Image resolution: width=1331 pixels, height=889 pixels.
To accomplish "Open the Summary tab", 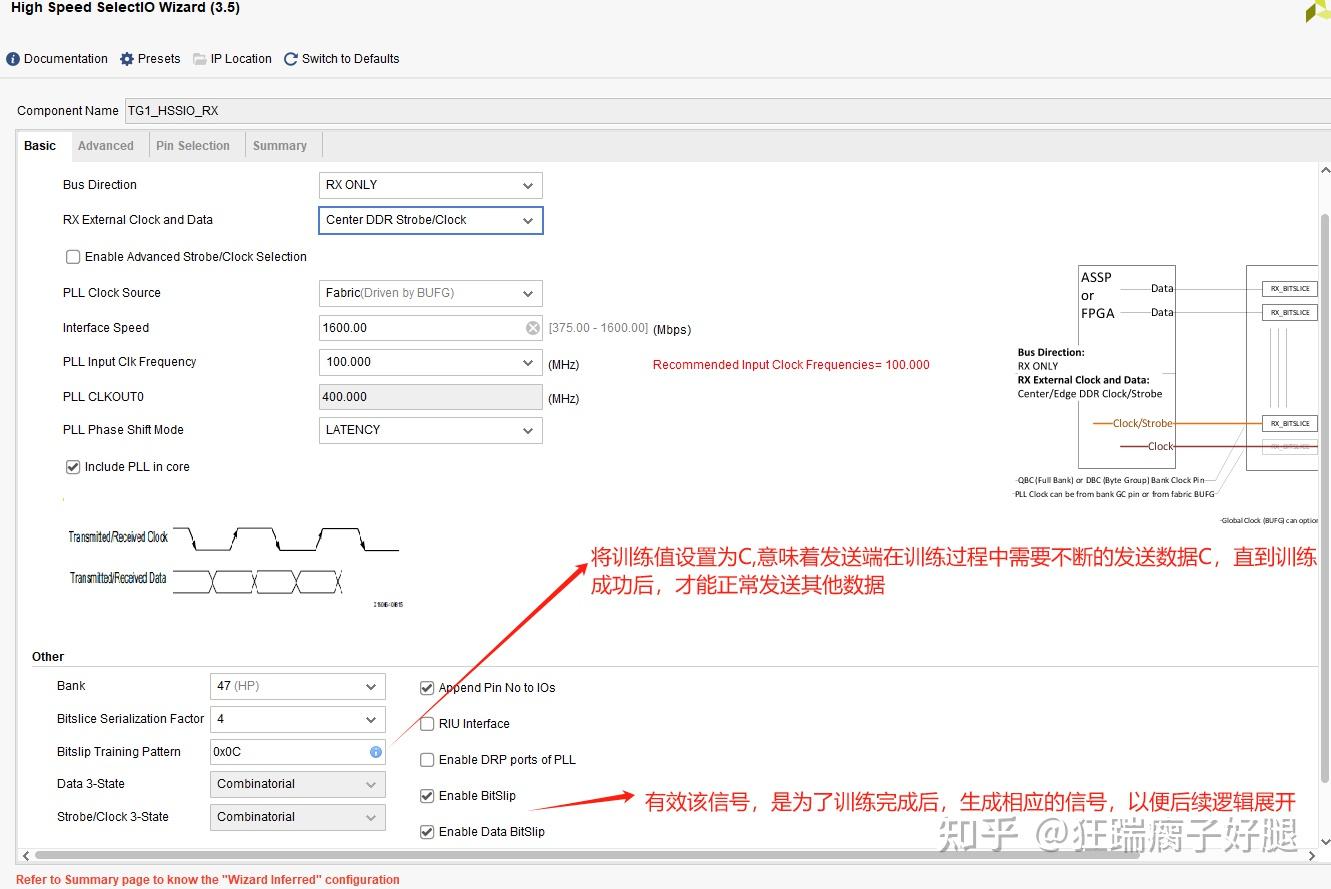I will 281,145.
